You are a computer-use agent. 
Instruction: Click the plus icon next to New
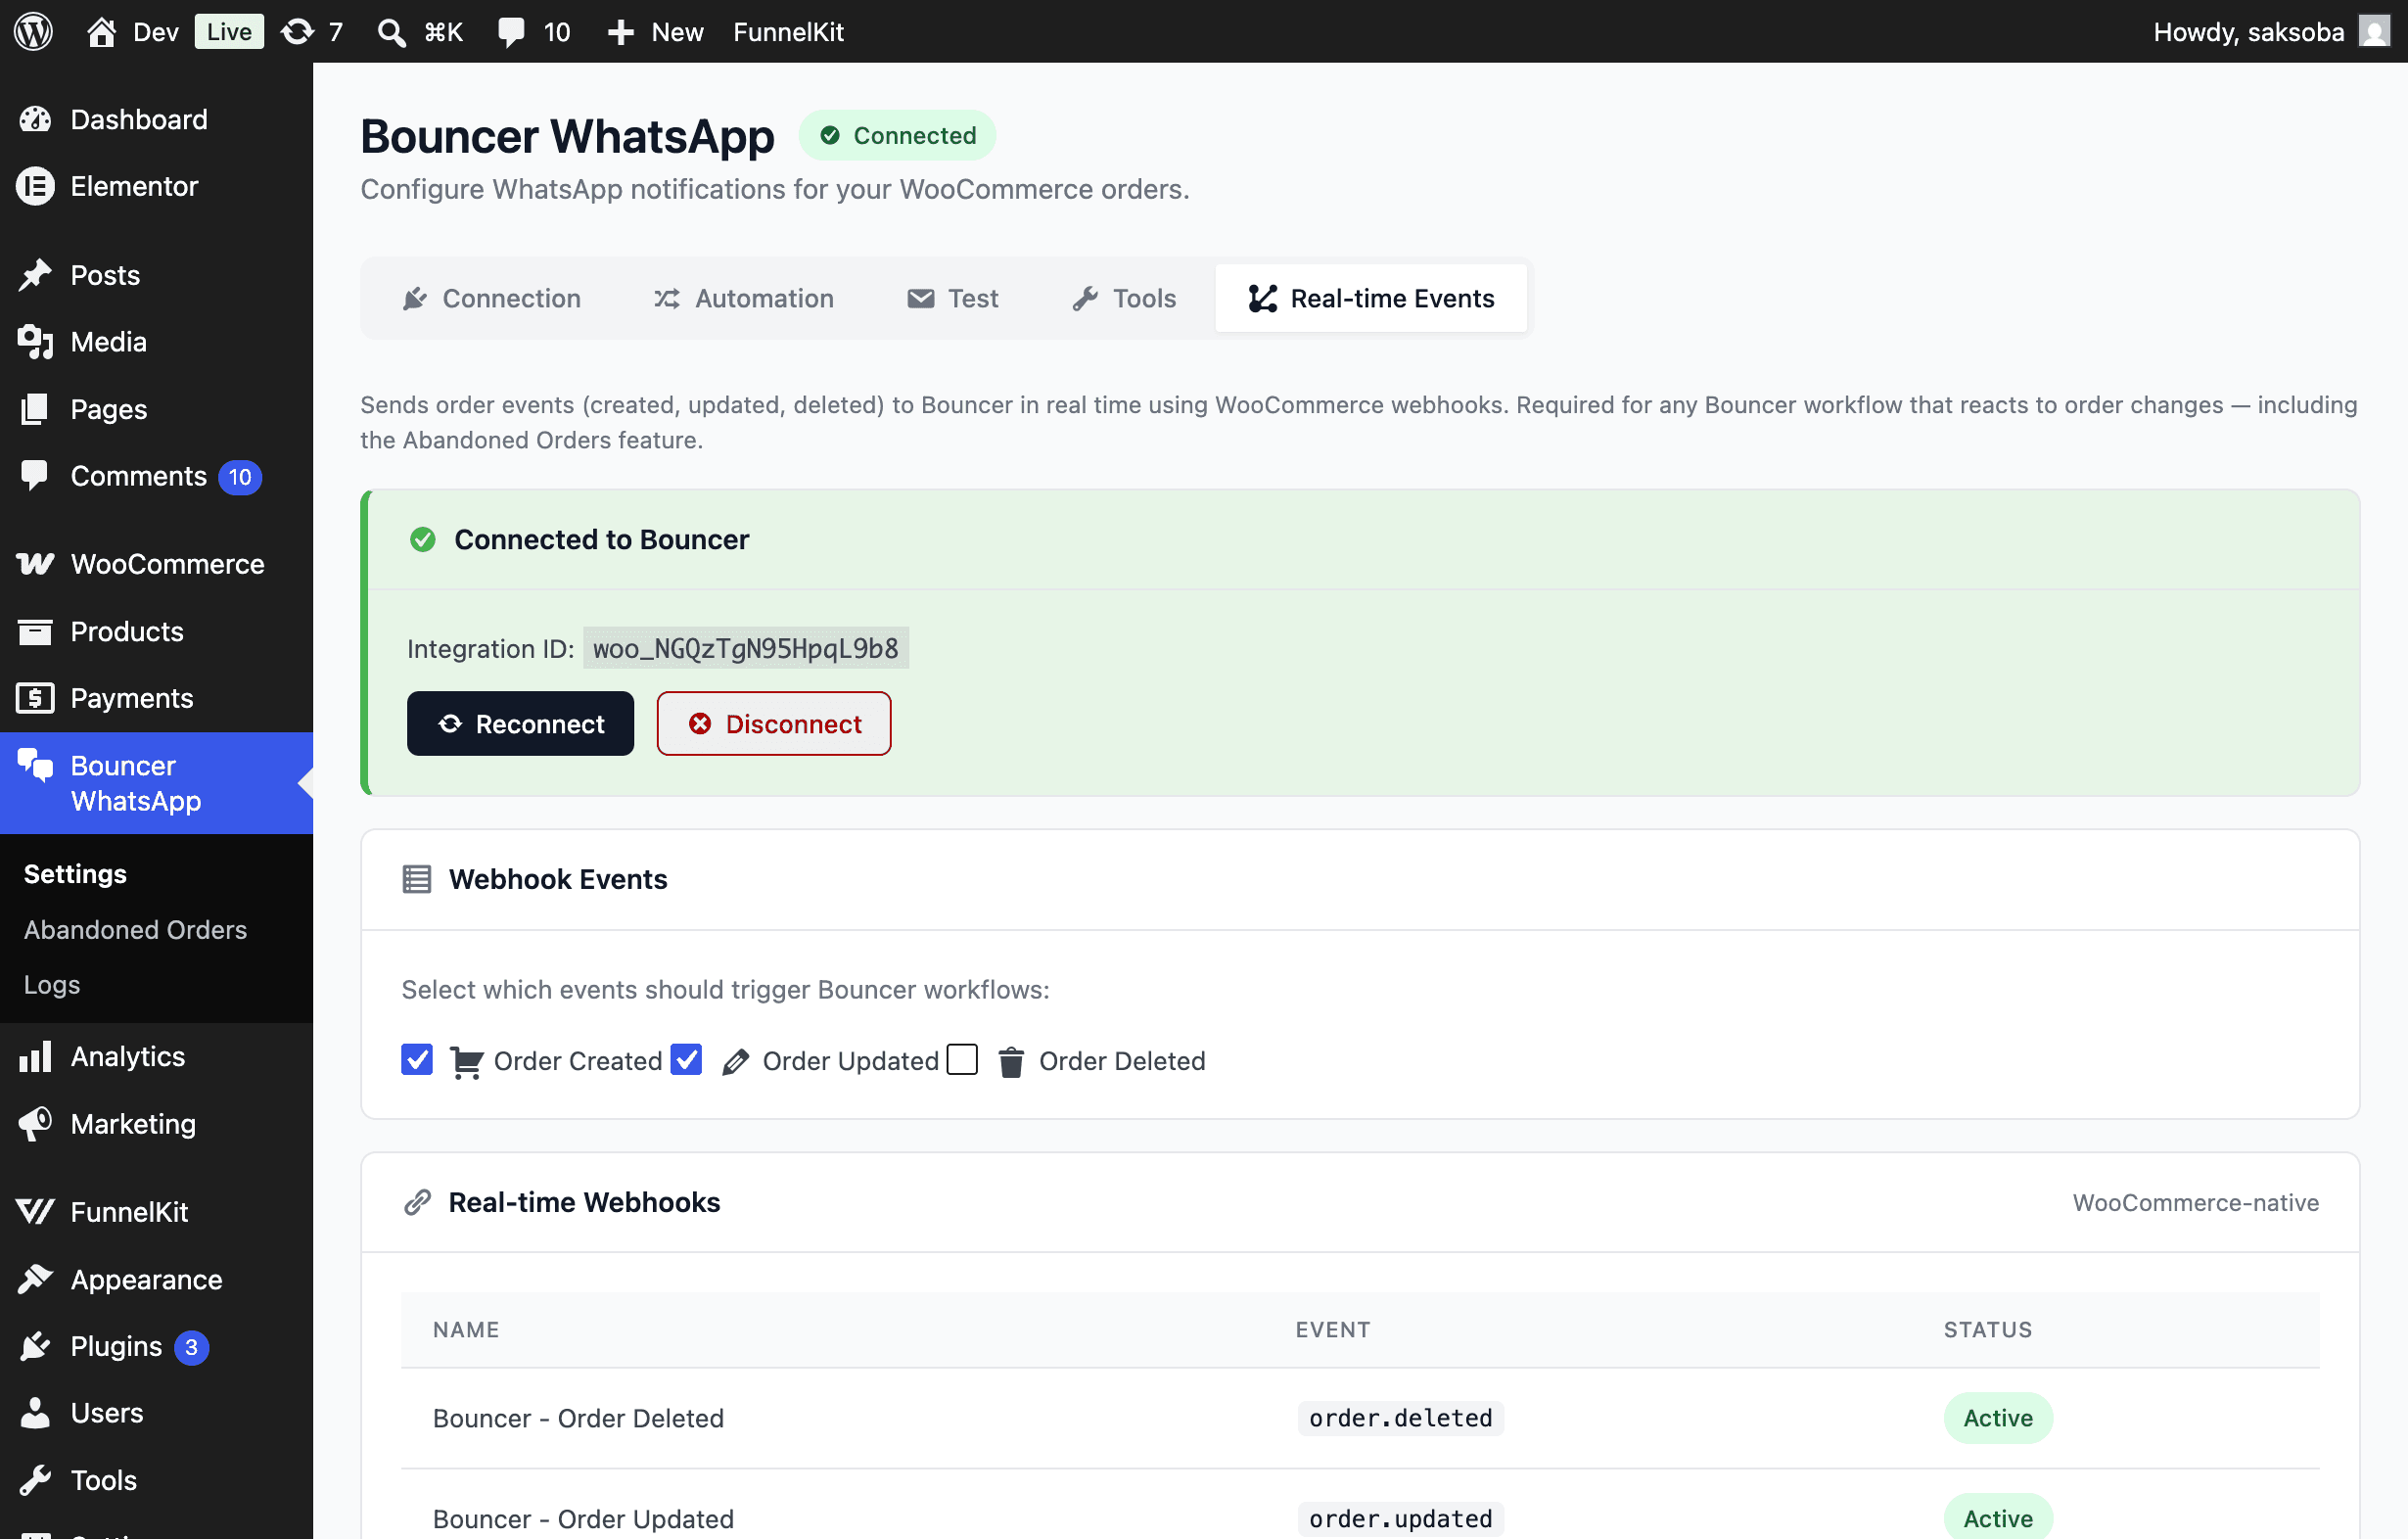(x=621, y=32)
